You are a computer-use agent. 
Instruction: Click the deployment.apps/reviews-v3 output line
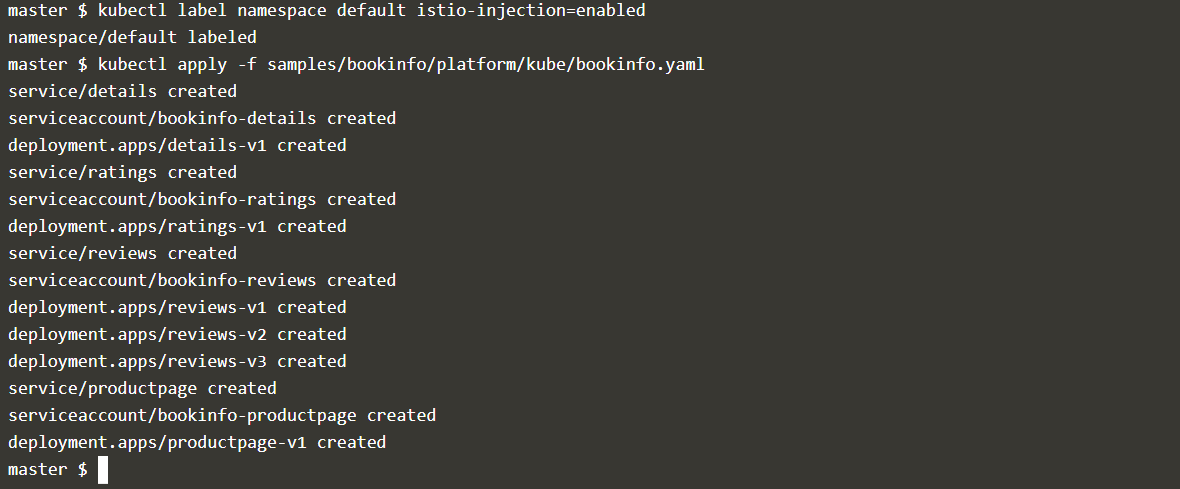pos(177,361)
